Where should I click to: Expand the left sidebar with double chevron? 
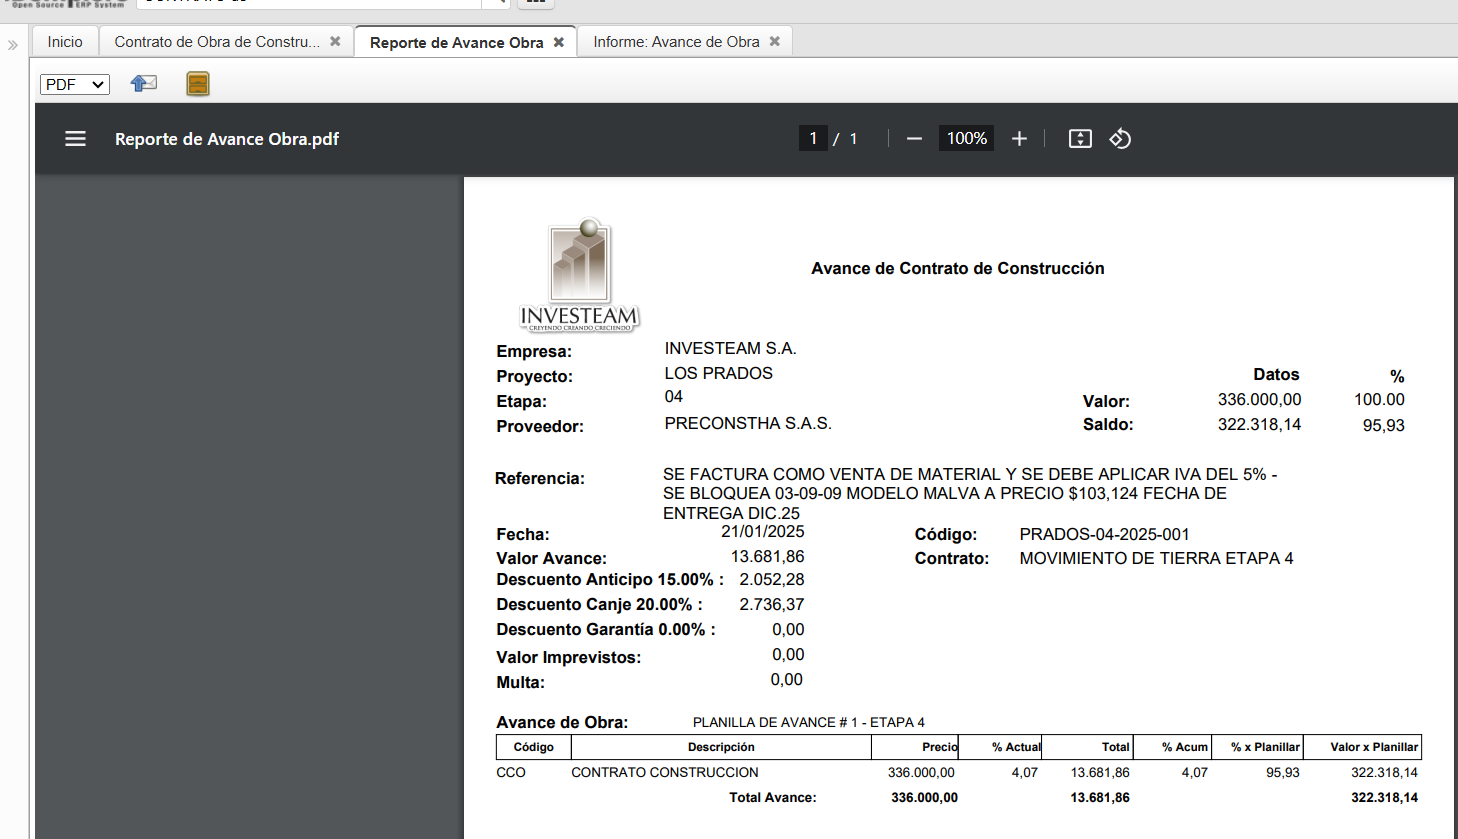(x=13, y=45)
